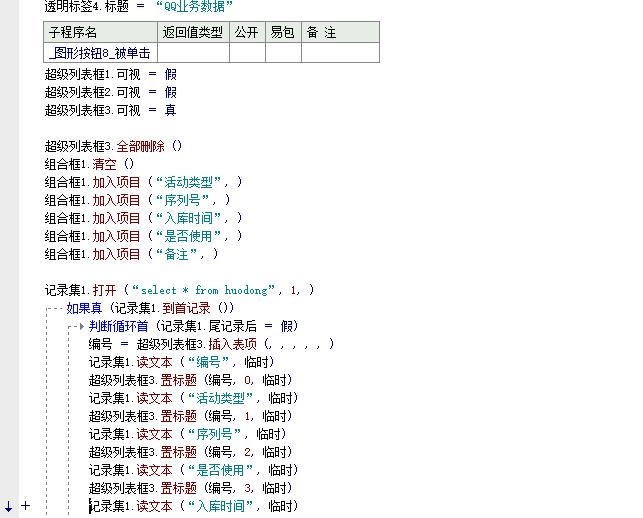Toggle the 易包 cell for _图形按钮8_被单击
Image resolution: width=643 pixels, height=518 pixels.
click(x=283, y=52)
